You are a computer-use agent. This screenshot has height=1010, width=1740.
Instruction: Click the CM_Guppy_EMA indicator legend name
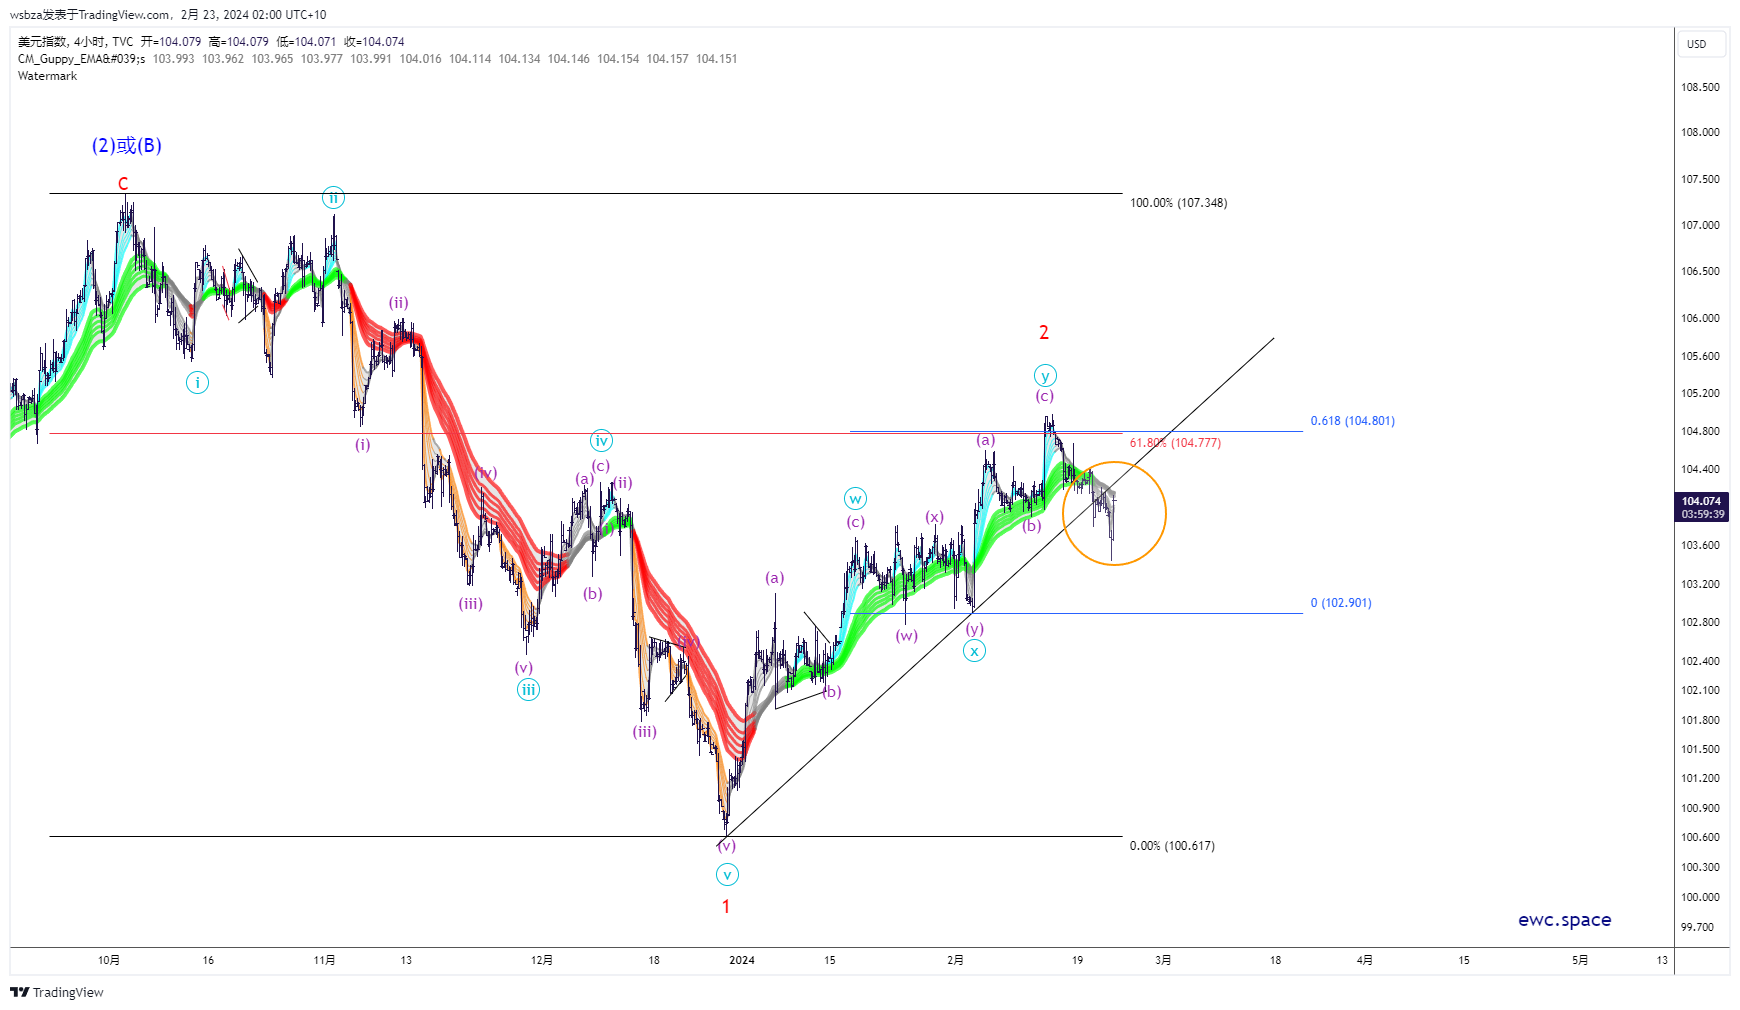click(81, 59)
